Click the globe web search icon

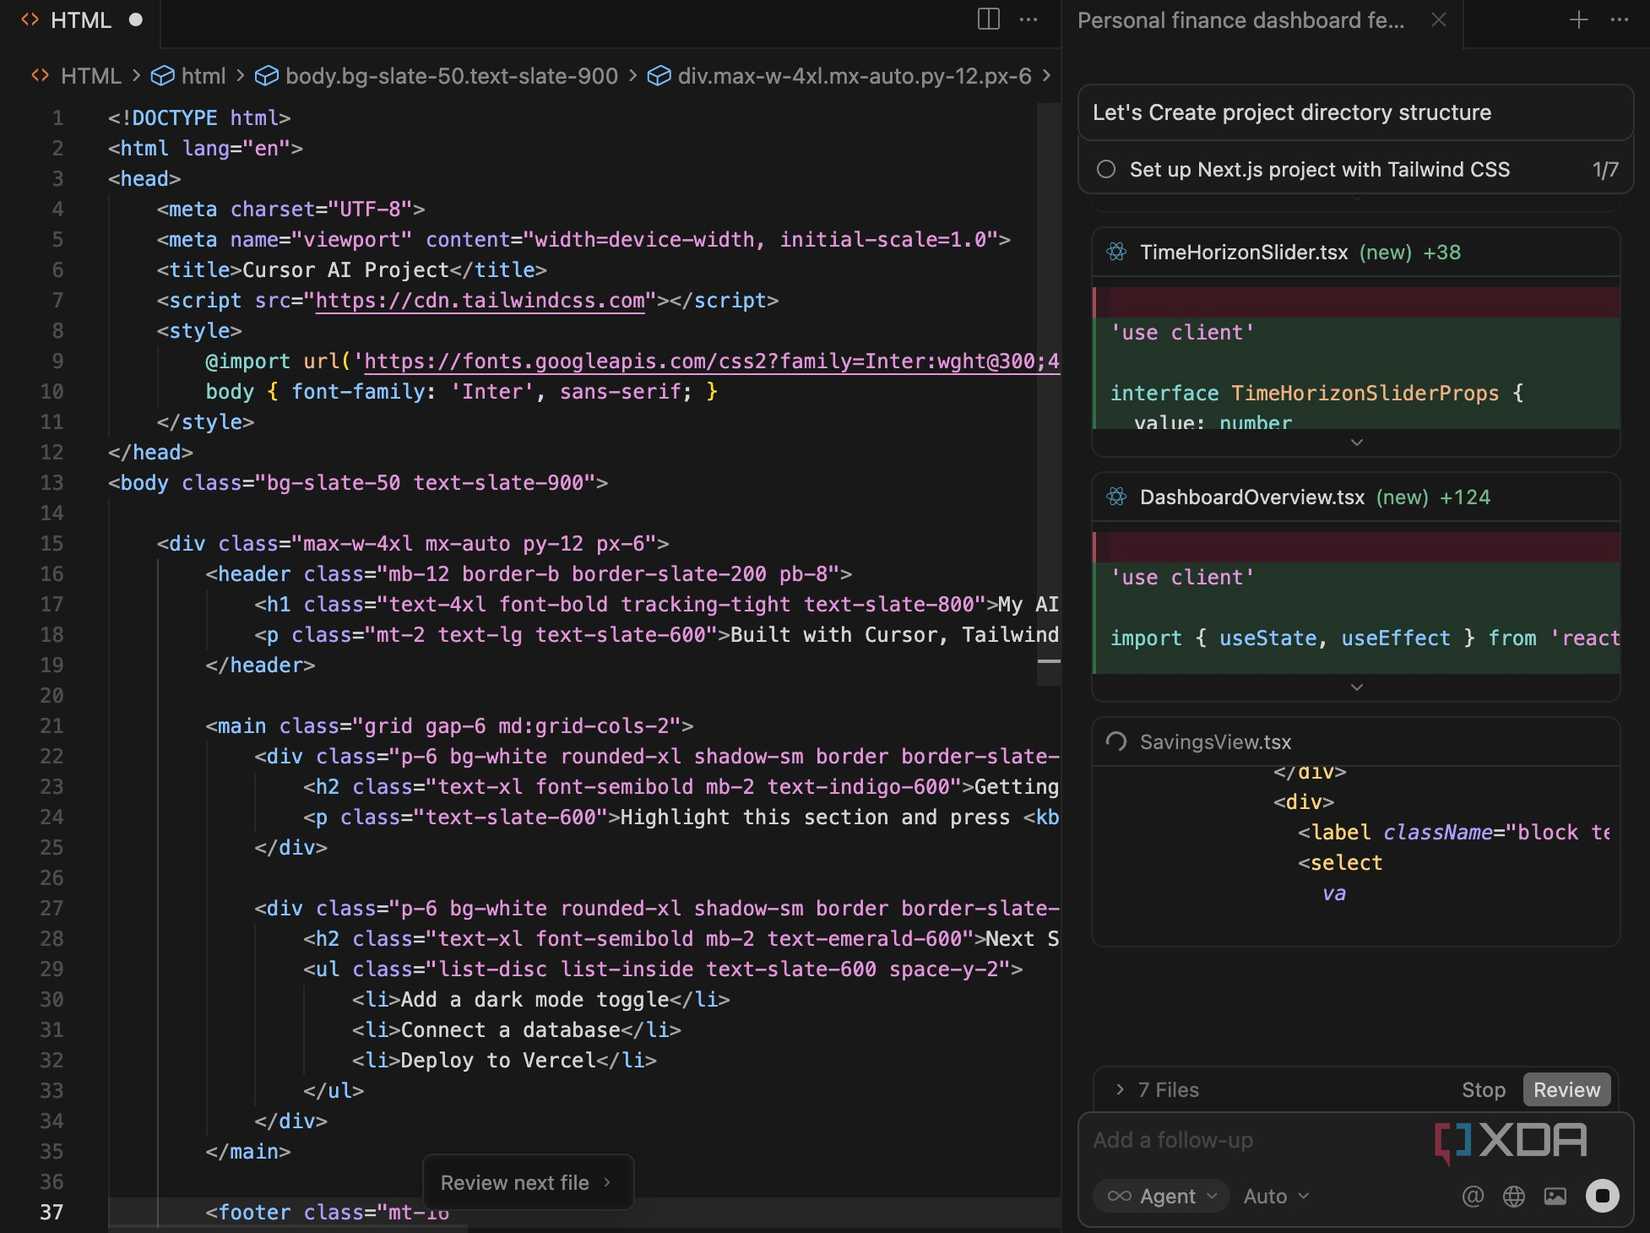click(x=1514, y=1196)
